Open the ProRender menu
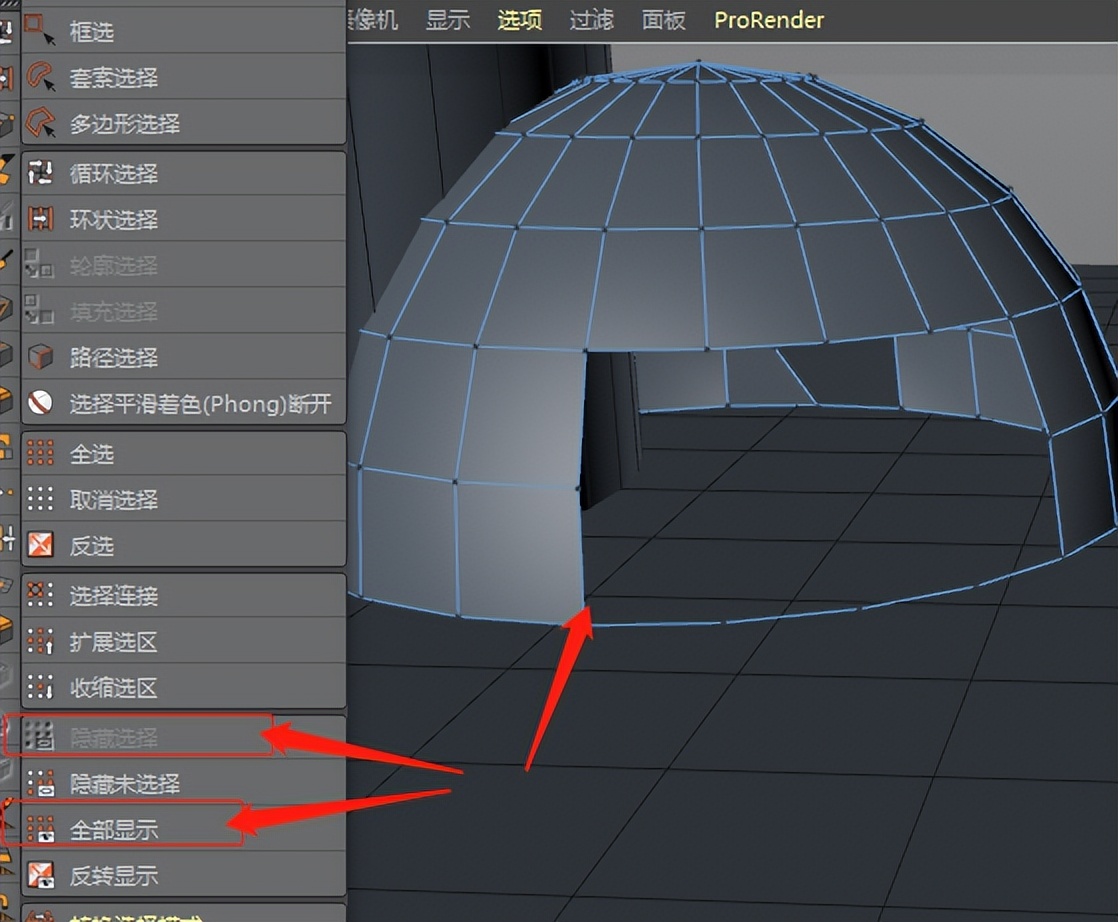The height and width of the screenshot is (922, 1118). point(768,20)
